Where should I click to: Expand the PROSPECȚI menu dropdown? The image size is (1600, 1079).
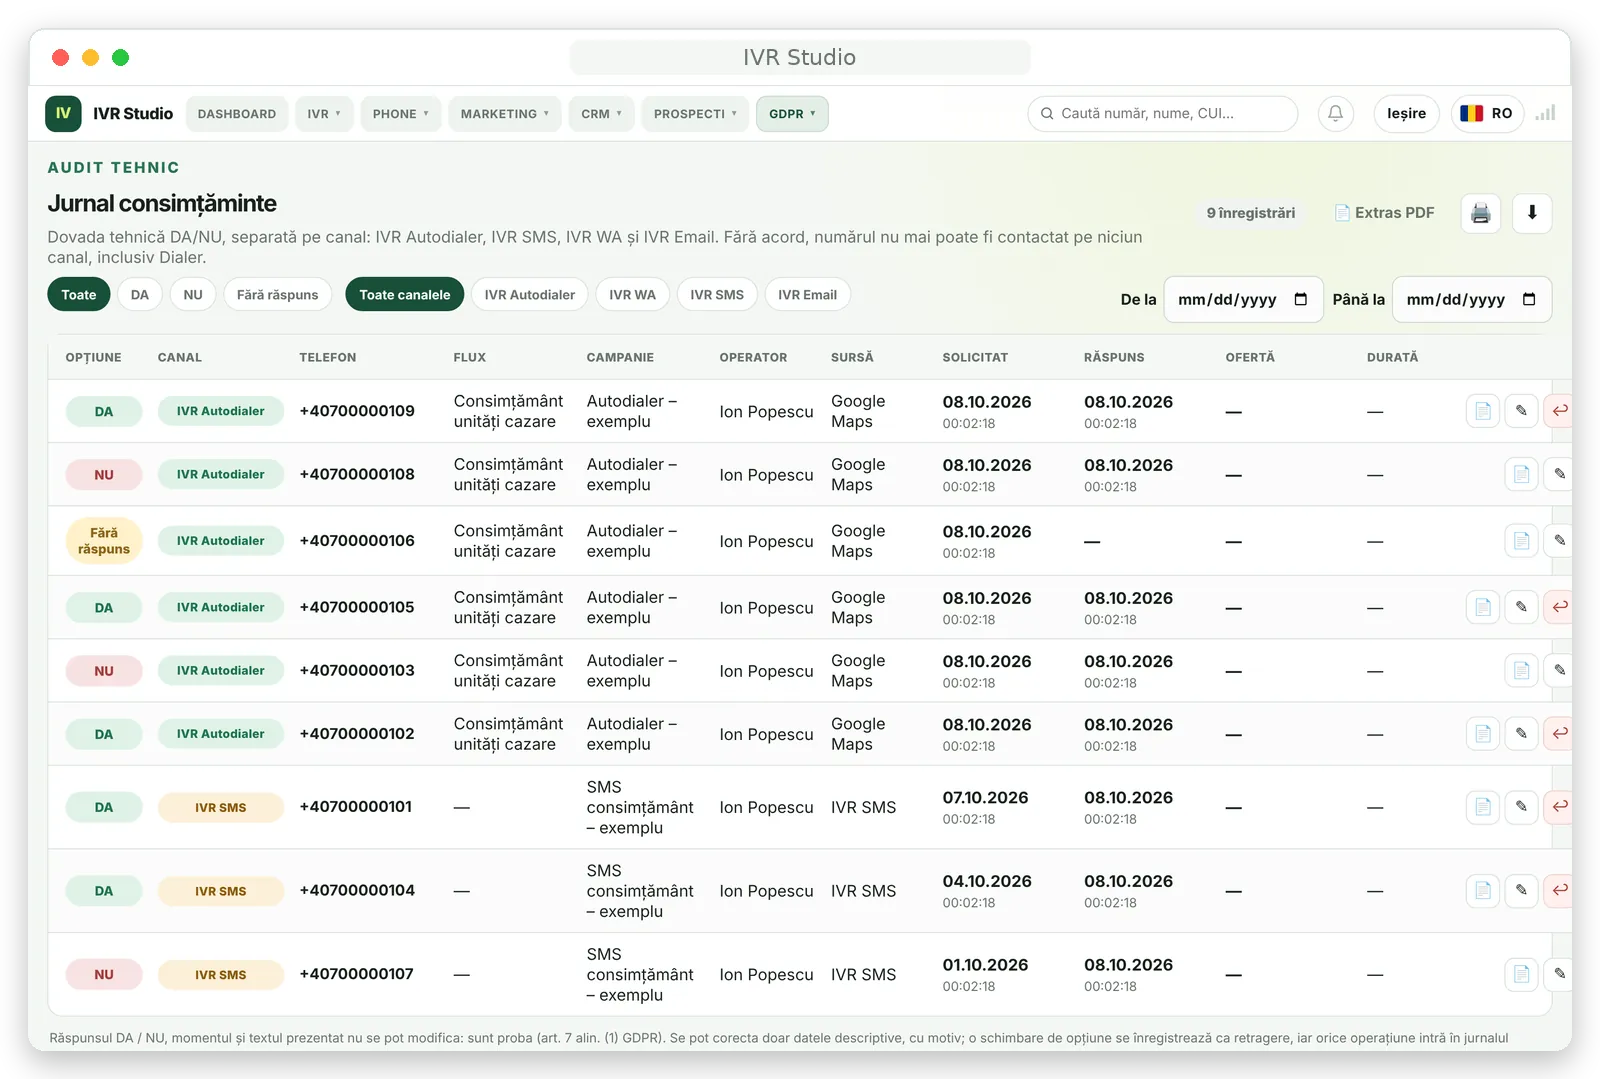click(x=695, y=114)
